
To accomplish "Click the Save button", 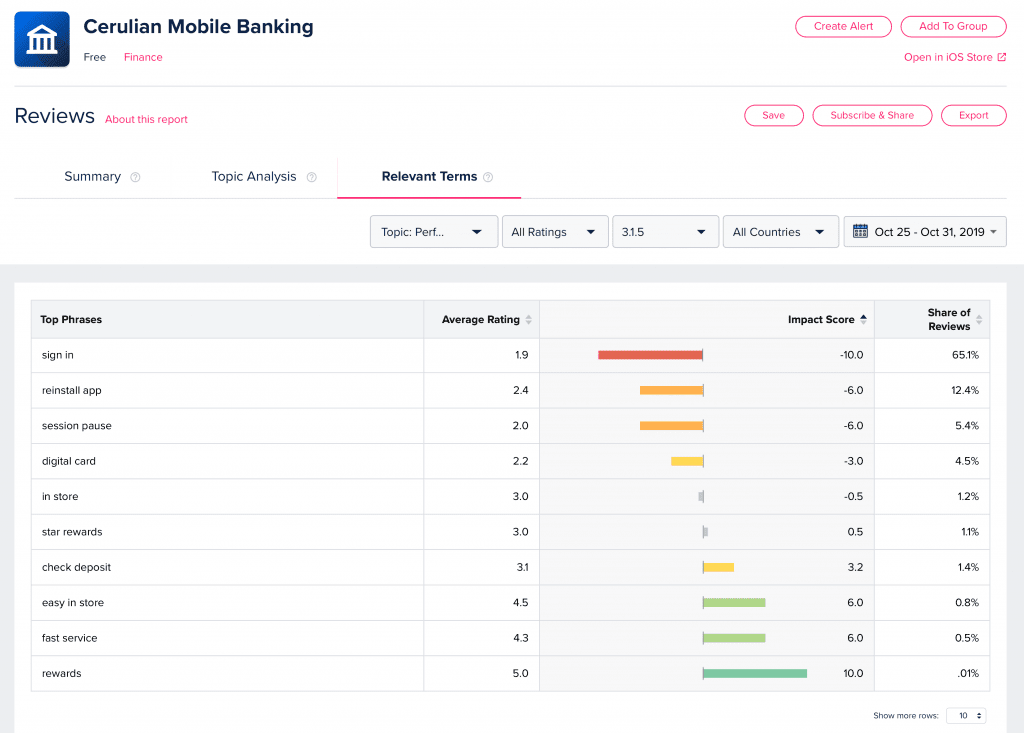I will (773, 115).
